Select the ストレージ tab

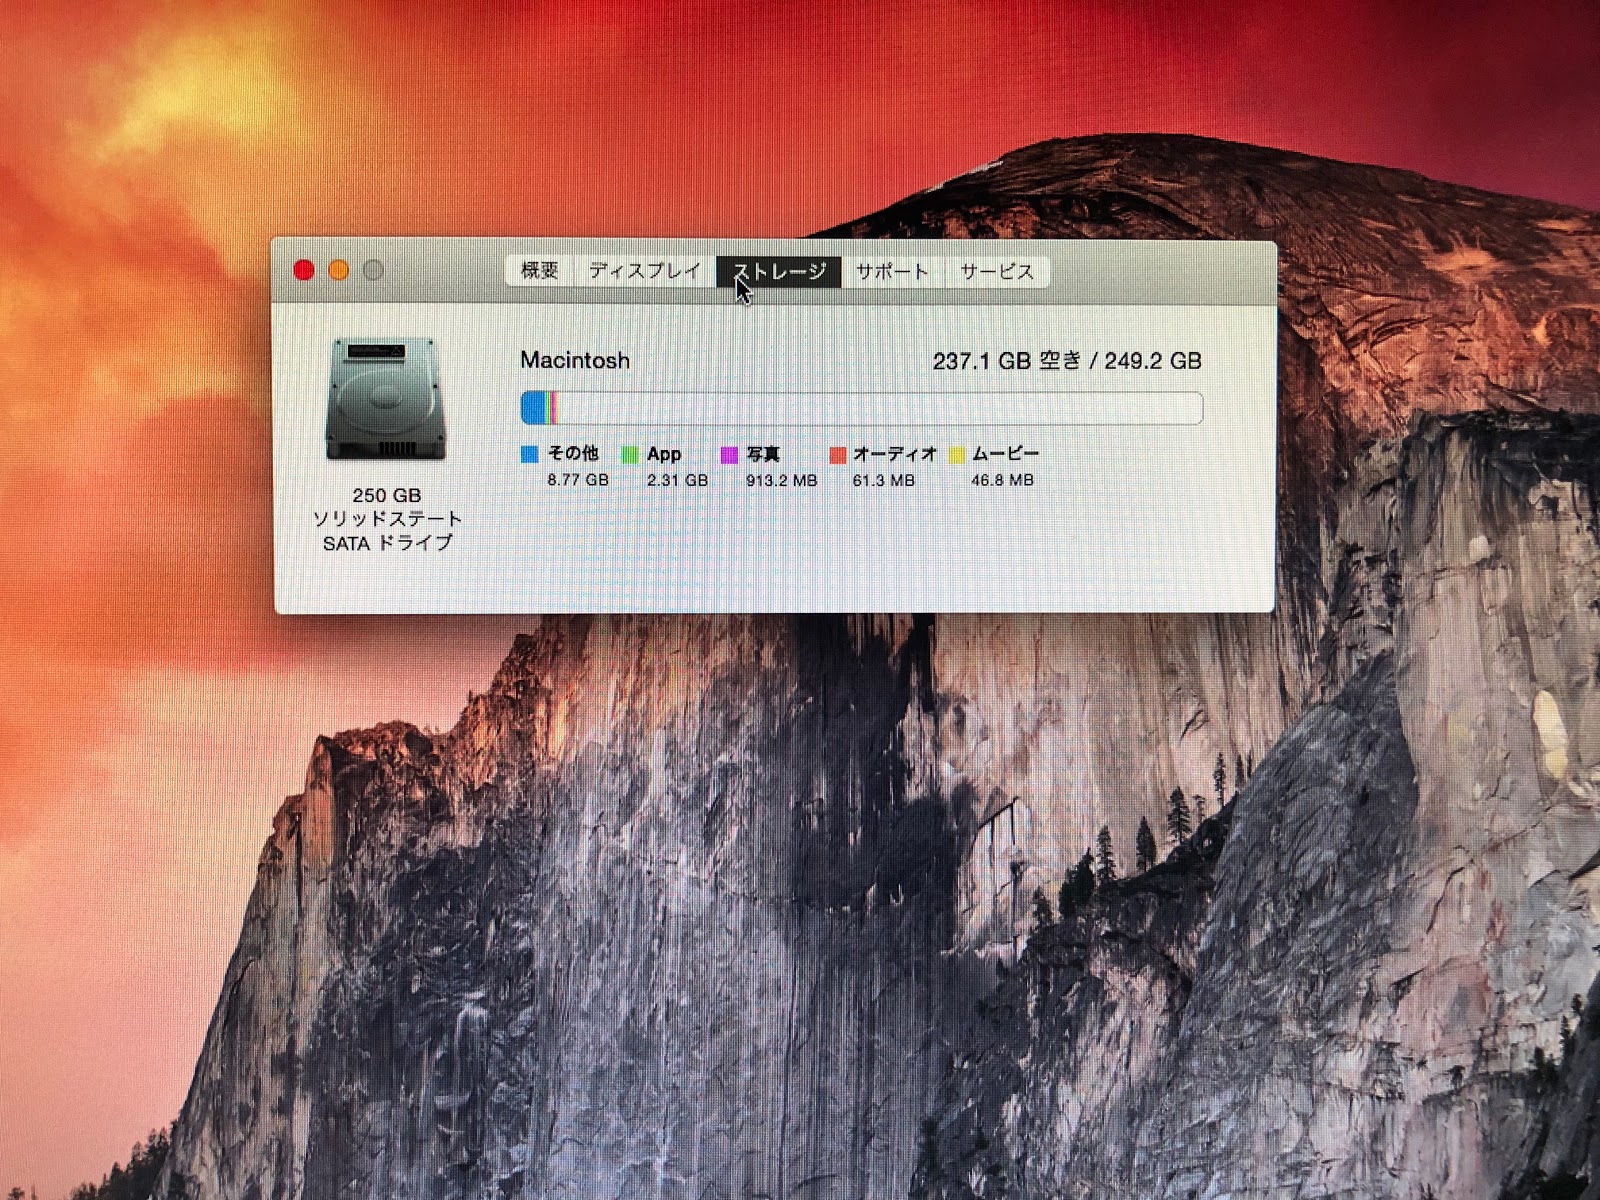779,271
